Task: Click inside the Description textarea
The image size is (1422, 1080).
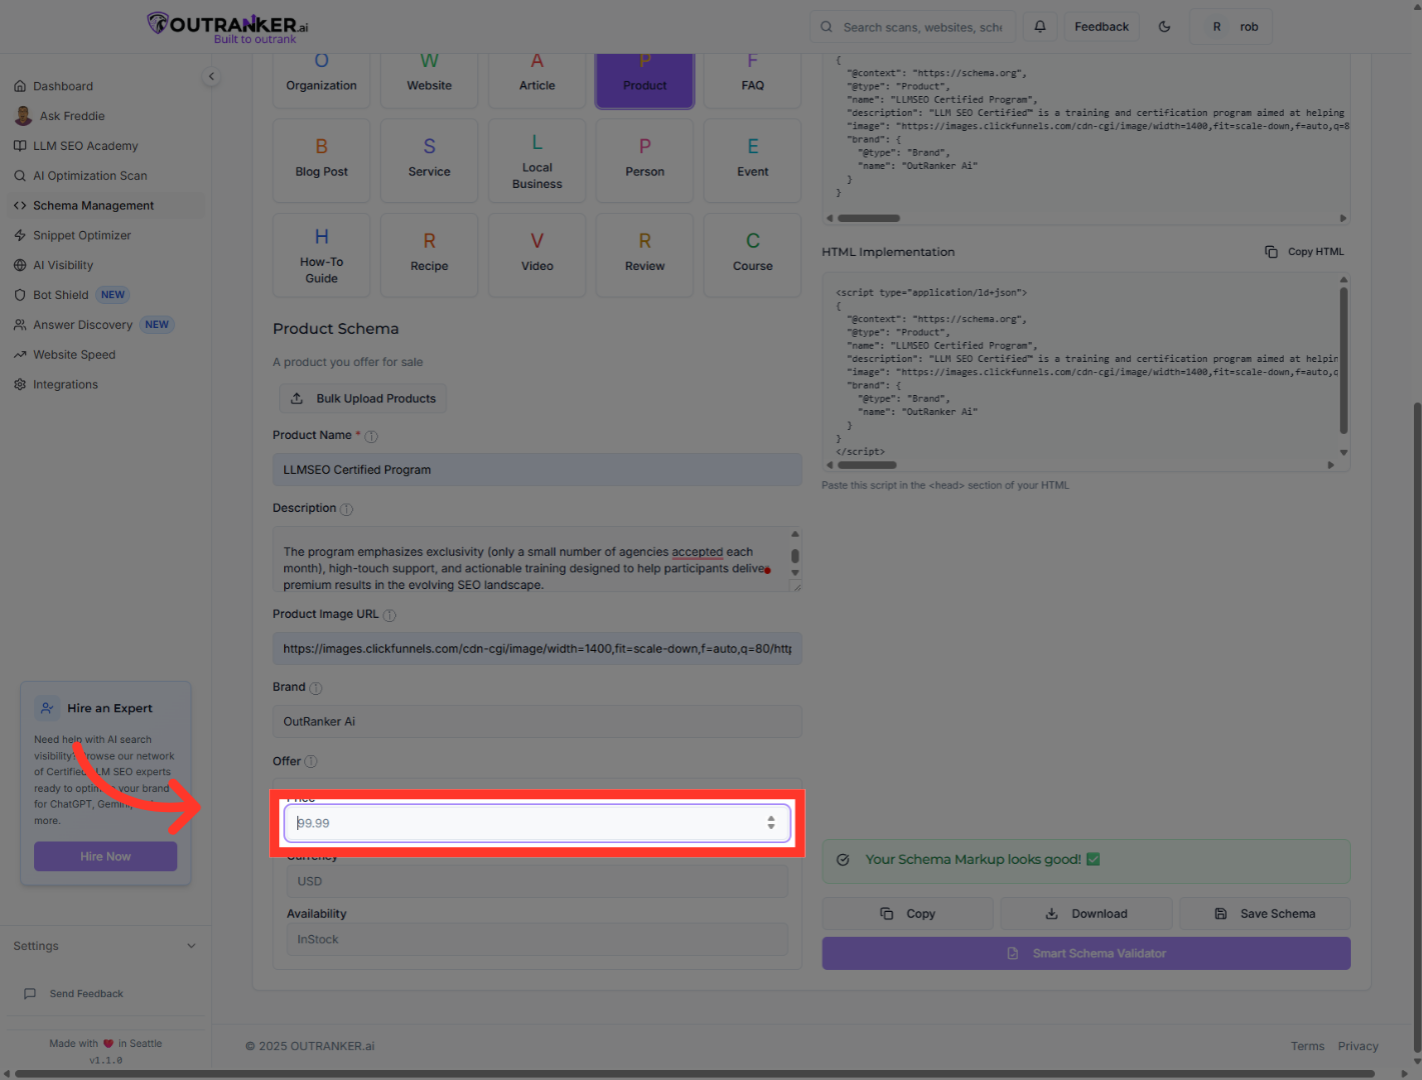Action: pyautogui.click(x=537, y=560)
